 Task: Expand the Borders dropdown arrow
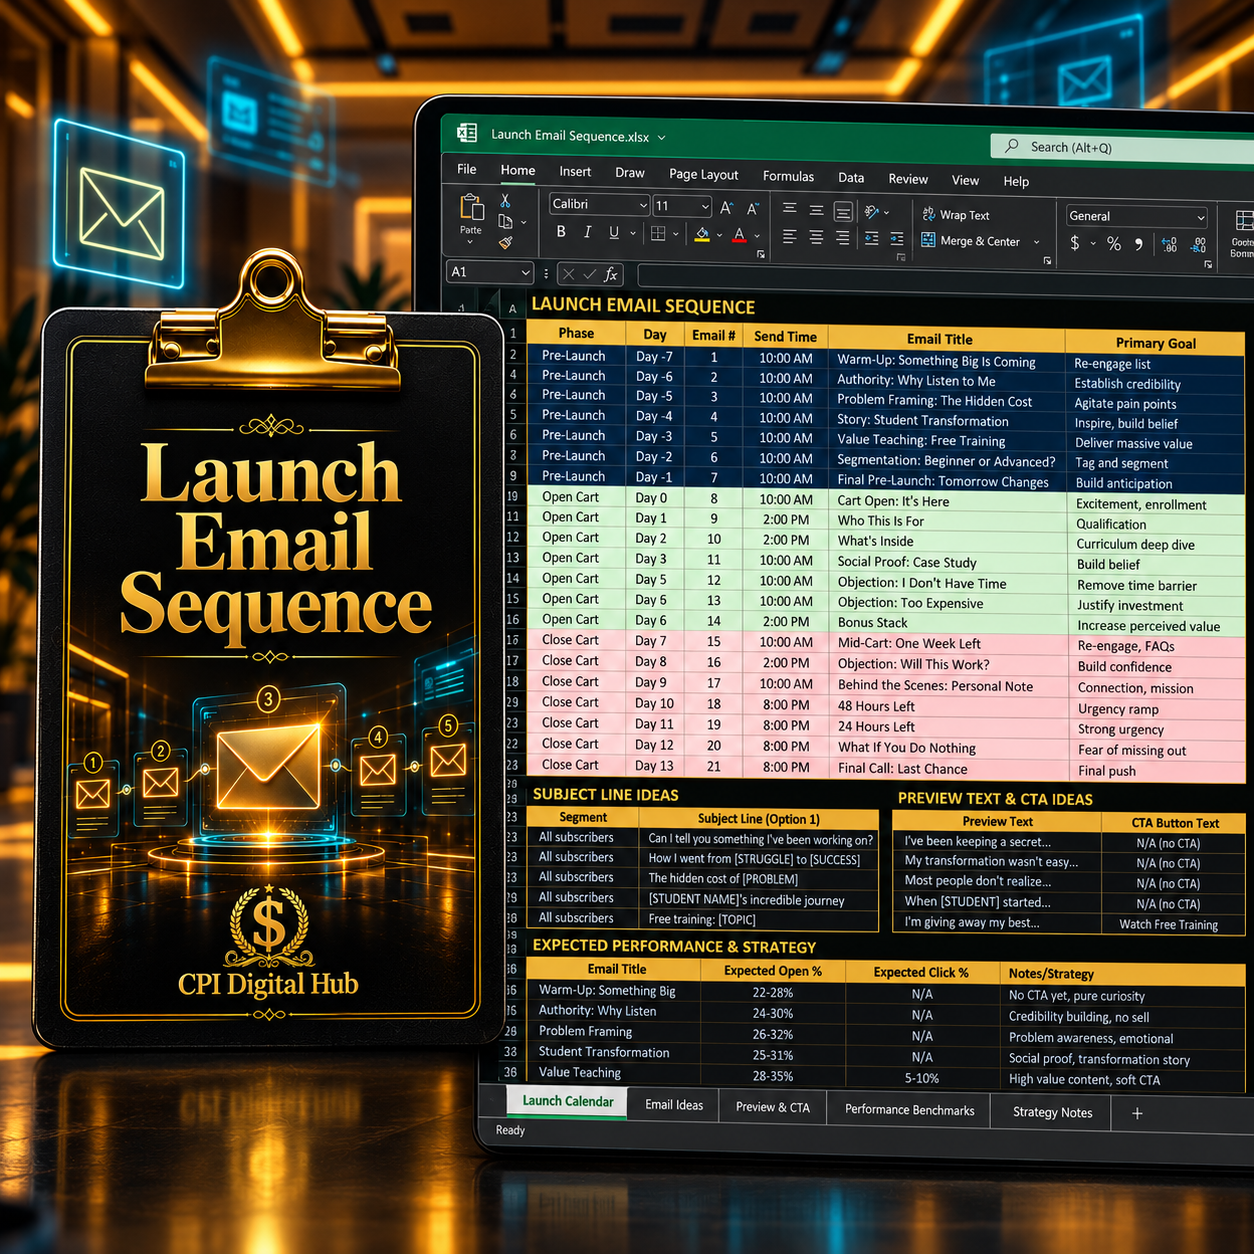pos(676,234)
